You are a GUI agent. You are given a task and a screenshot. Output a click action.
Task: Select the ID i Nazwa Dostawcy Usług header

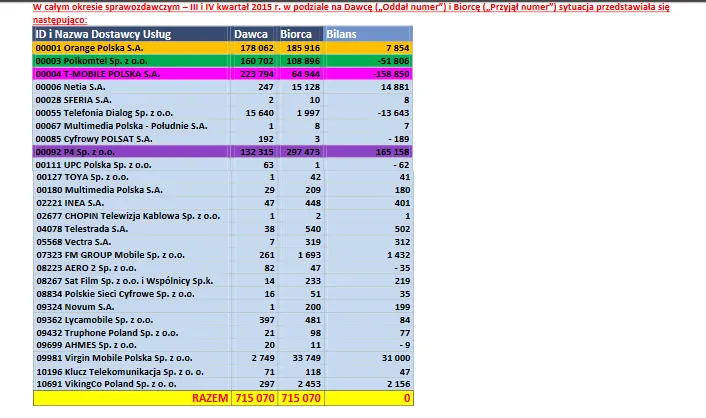(x=103, y=34)
